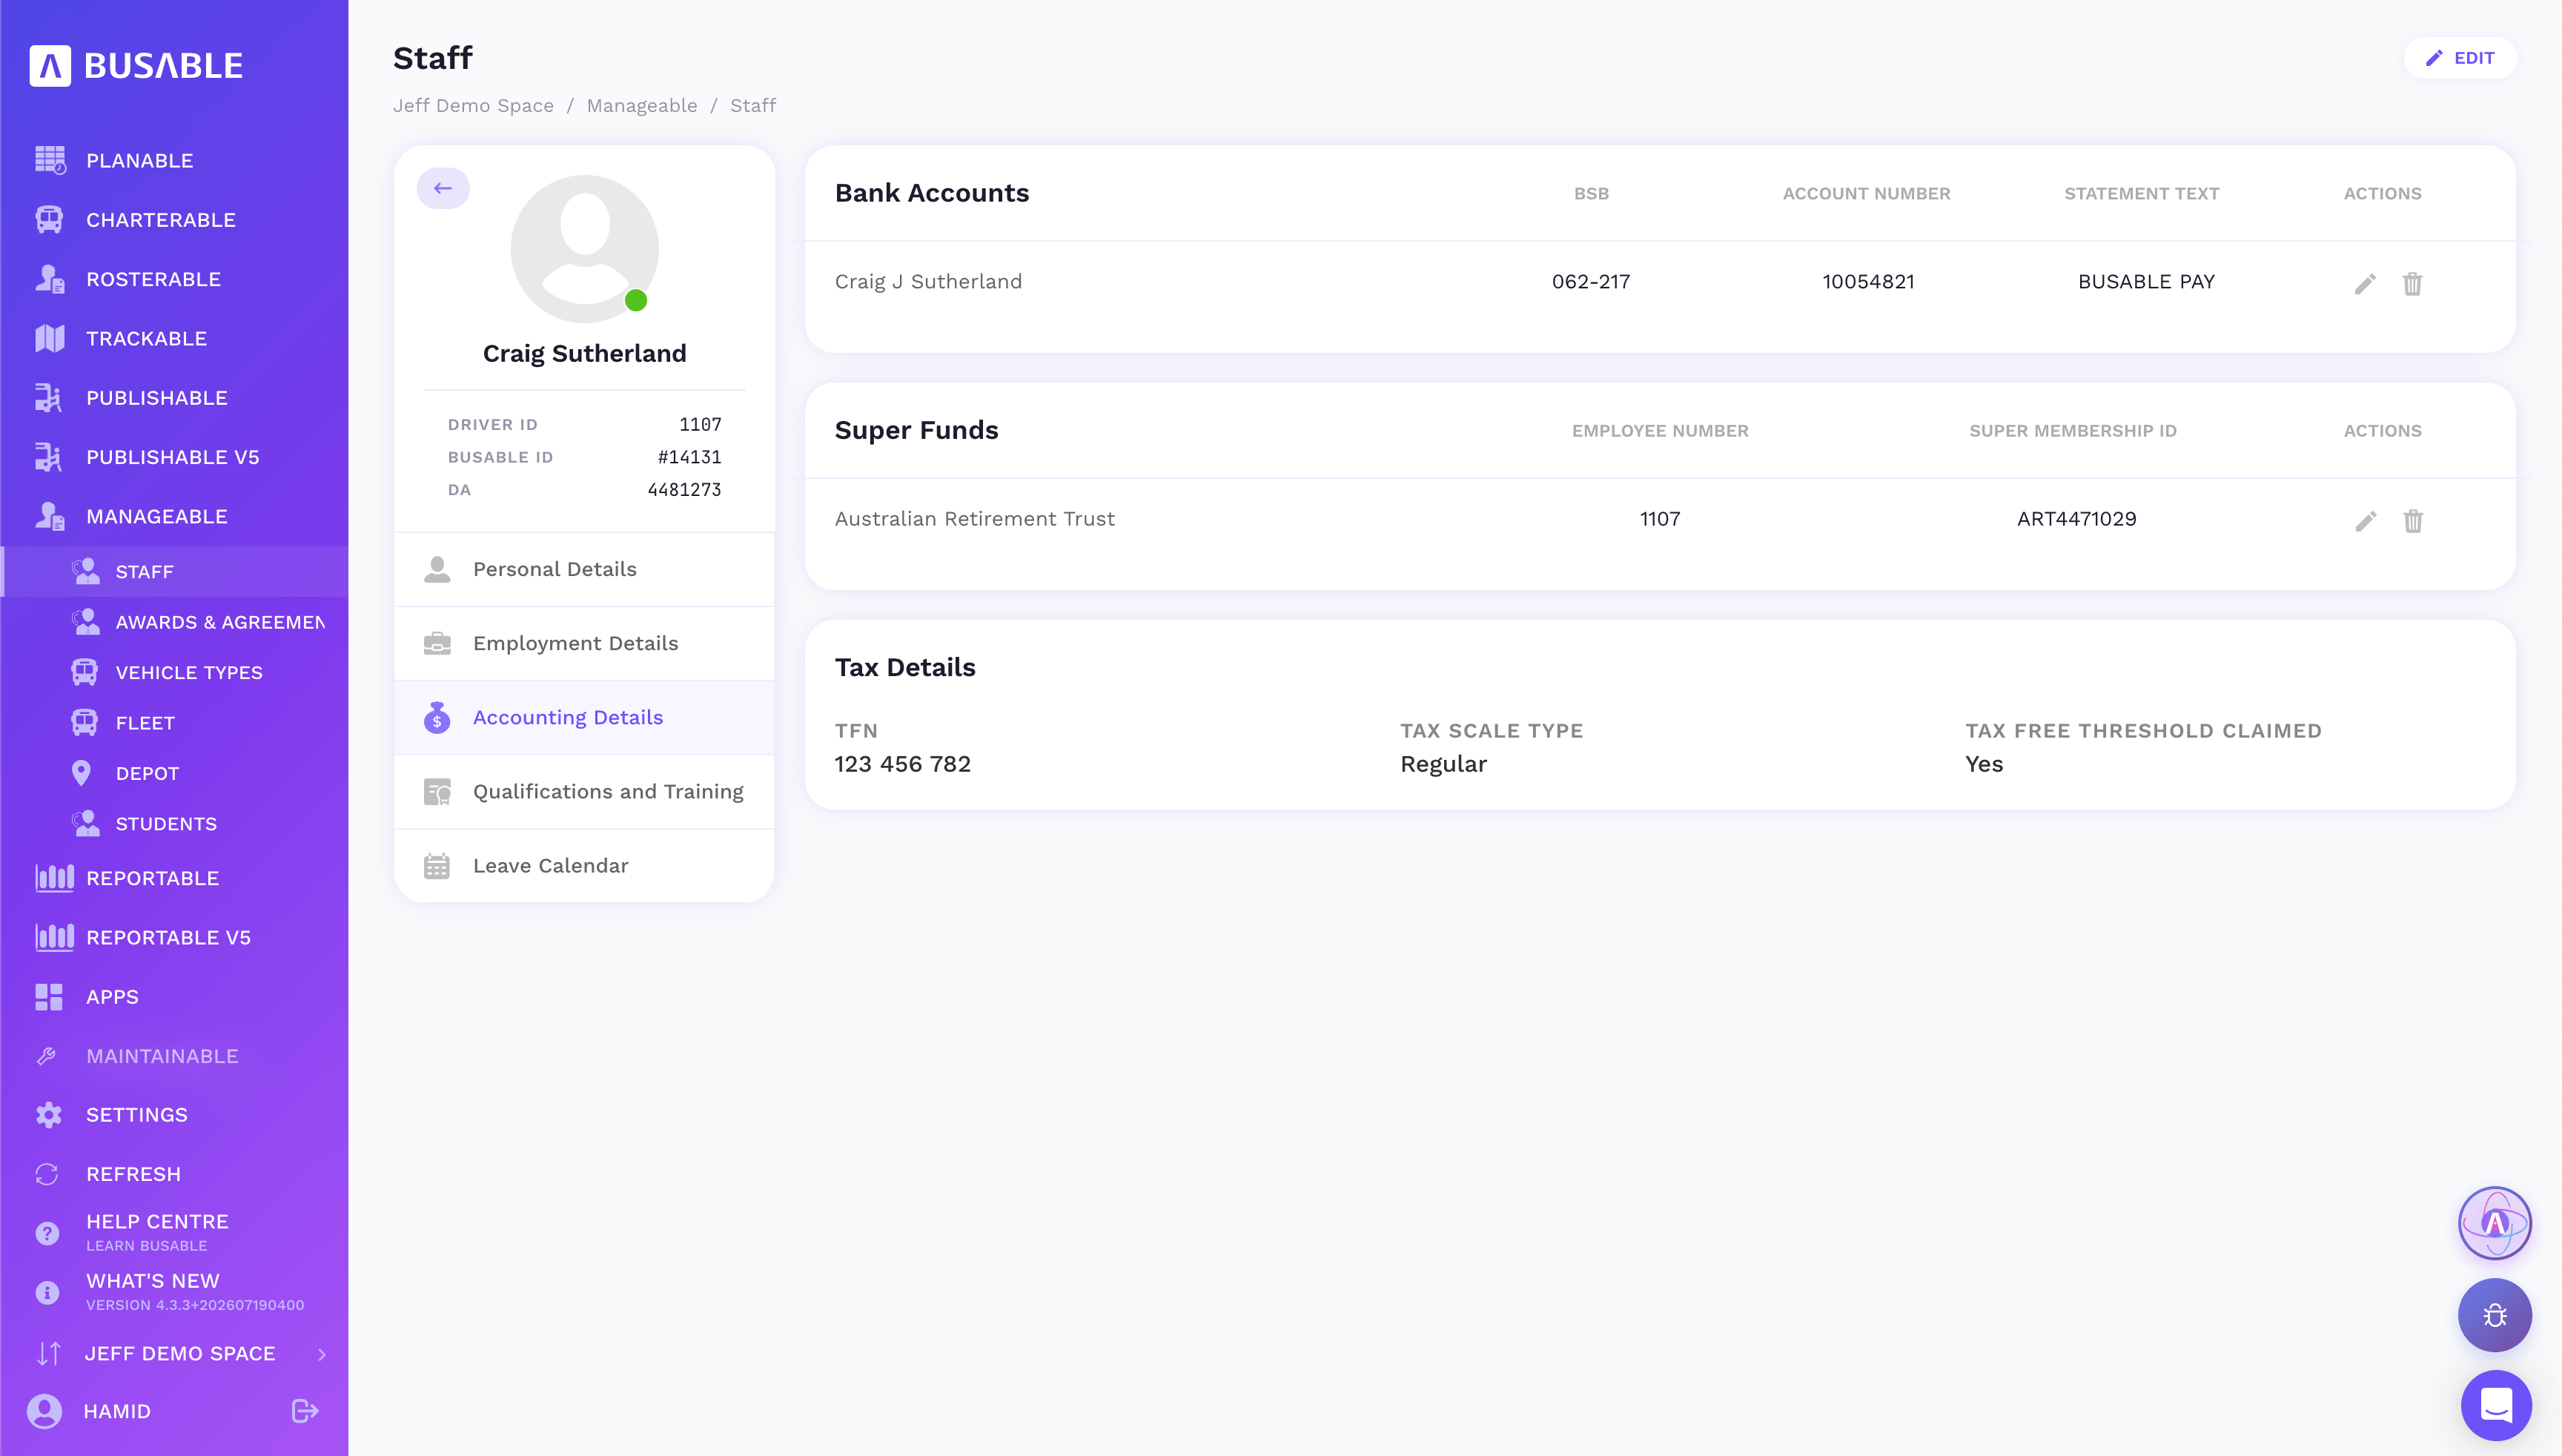Launch the Busable AI assistant orb
The height and width of the screenshot is (1456, 2562).
tap(2494, 1223)
